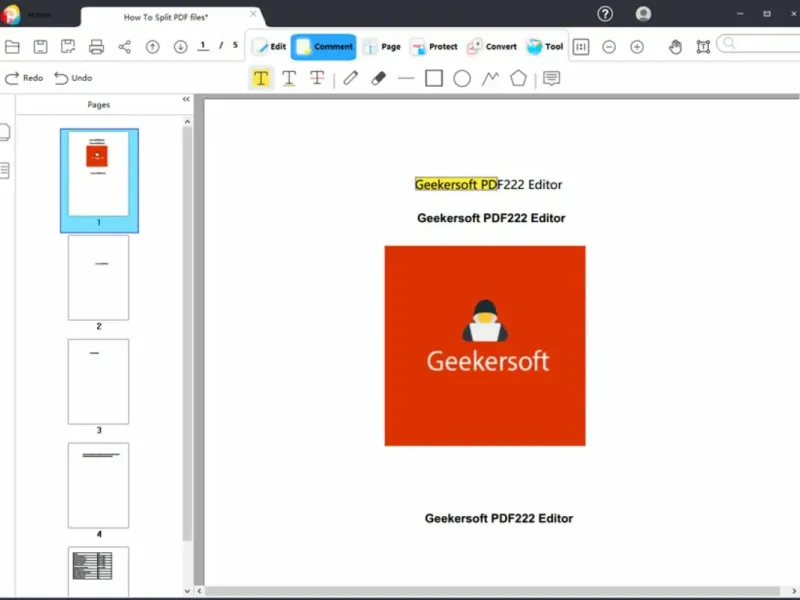Select the Polyline tool
Image resolution: width=800 pixels, height=600 pixels.
(490, 78)
